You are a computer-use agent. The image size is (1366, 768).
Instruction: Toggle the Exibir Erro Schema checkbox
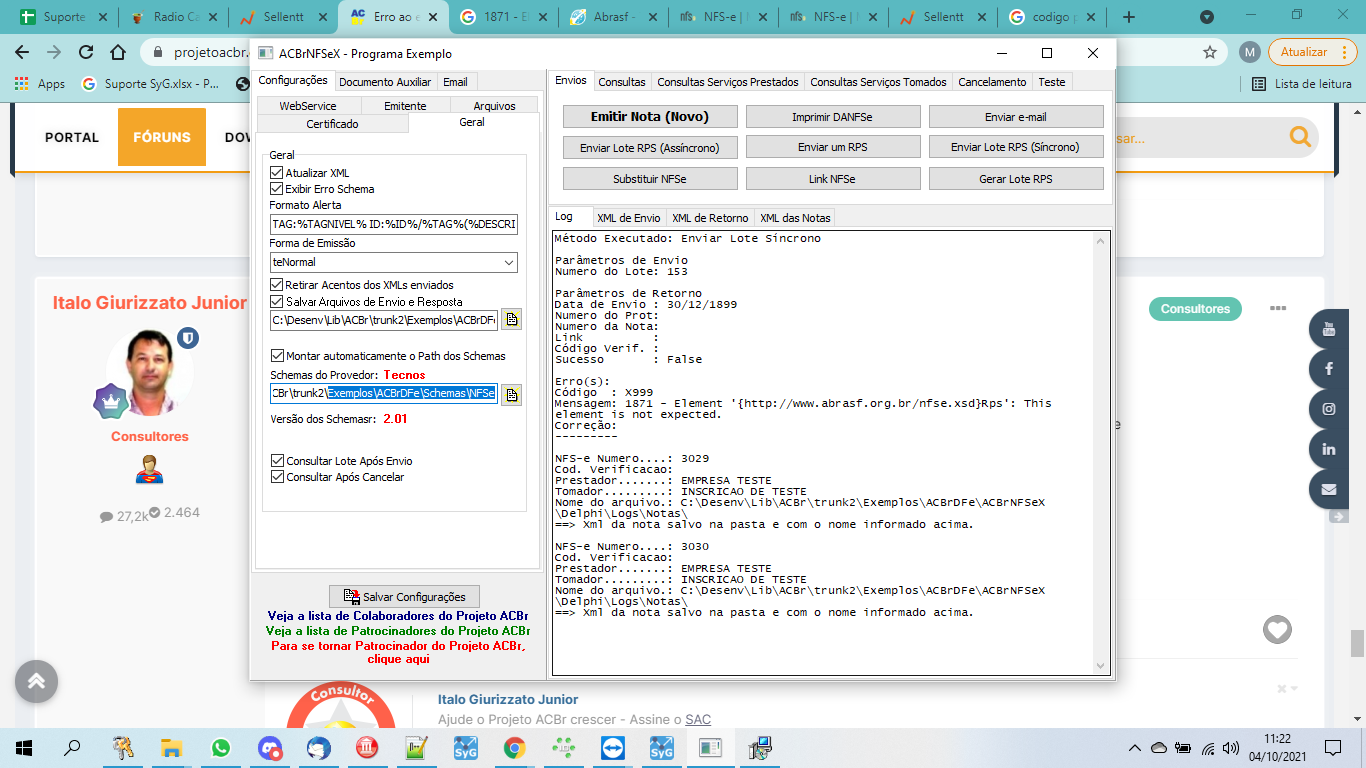[277, 189]
